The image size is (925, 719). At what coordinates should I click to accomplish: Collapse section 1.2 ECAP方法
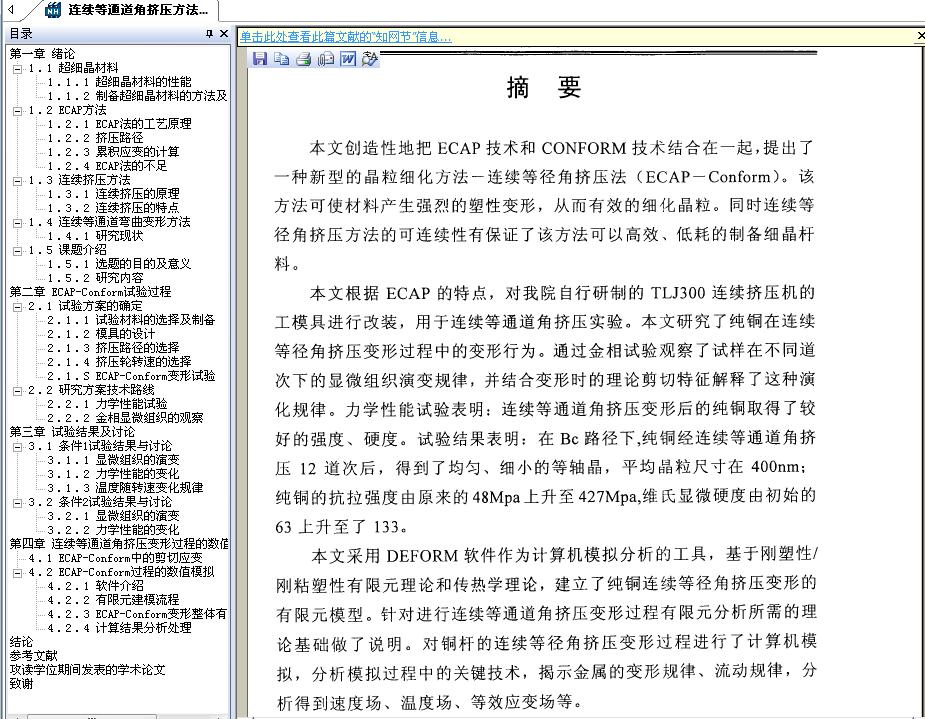point(17,110)
